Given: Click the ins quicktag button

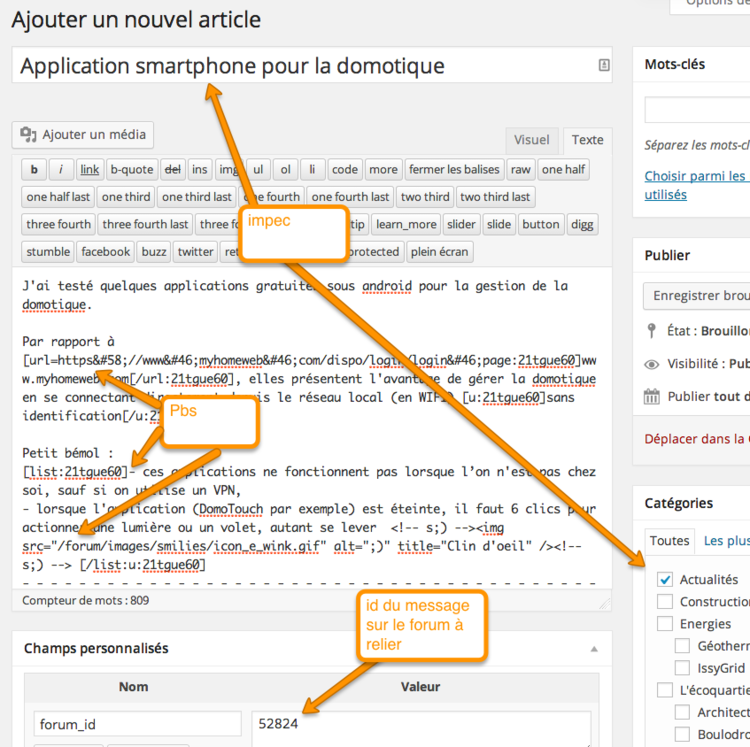Looking at the screenshot, I should click(199, 170).
